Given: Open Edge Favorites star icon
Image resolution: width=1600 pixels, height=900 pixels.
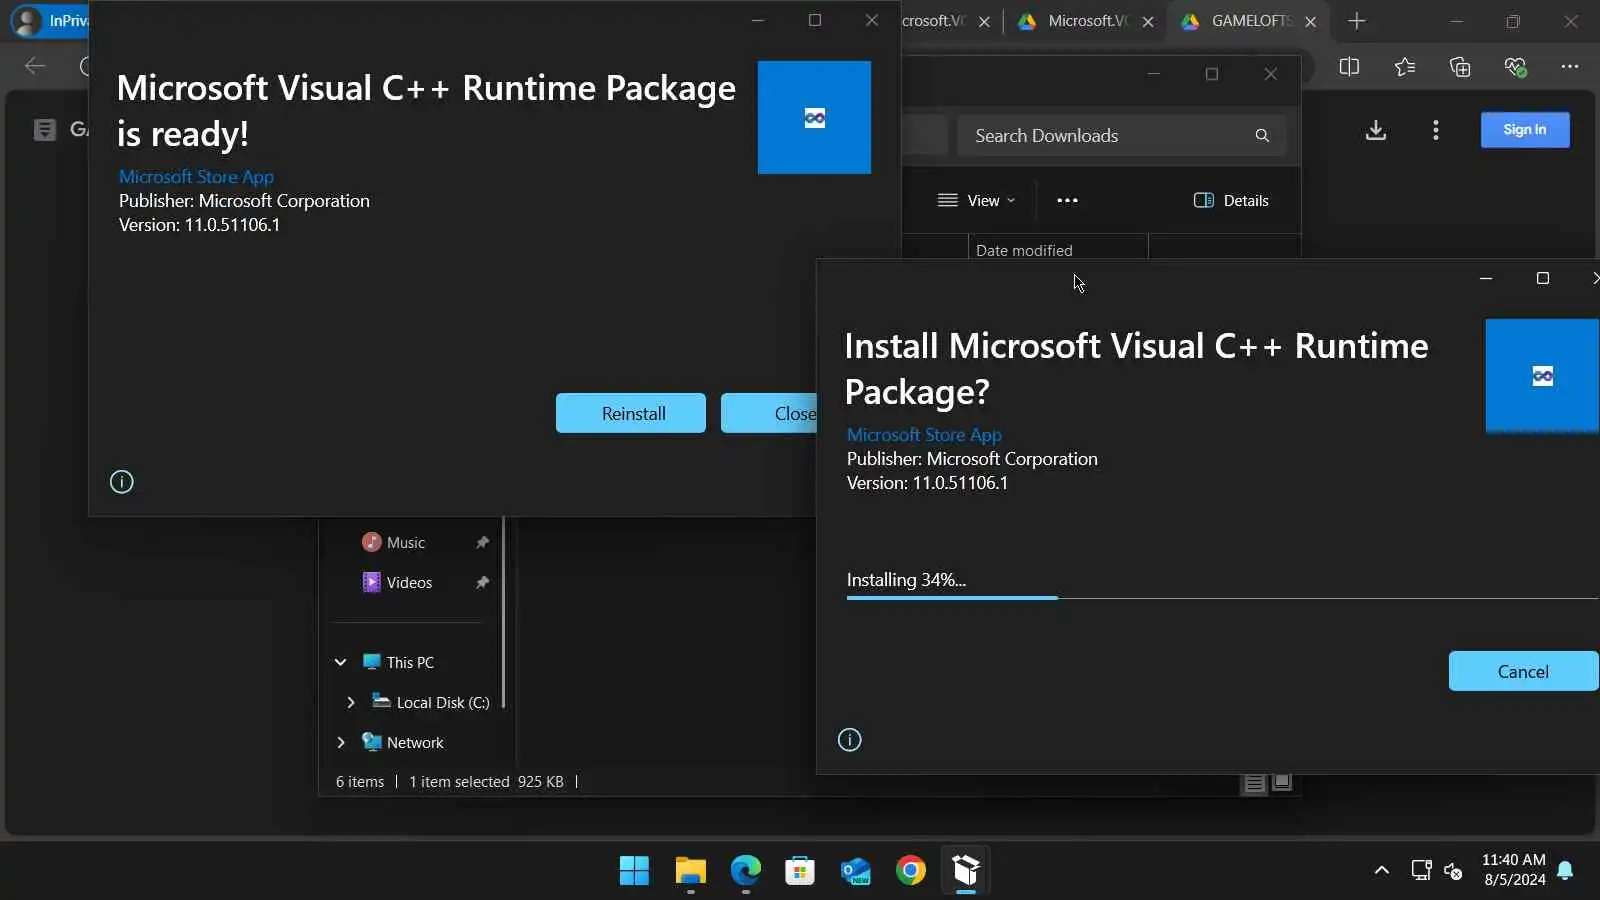Looking at the screenshot, I should pyautogui.click(x=1405, y=67).
